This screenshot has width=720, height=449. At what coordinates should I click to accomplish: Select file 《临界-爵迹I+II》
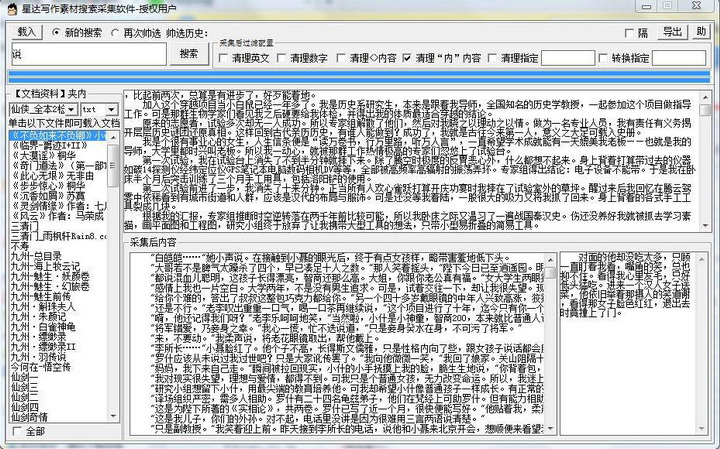tap(58, 146)
